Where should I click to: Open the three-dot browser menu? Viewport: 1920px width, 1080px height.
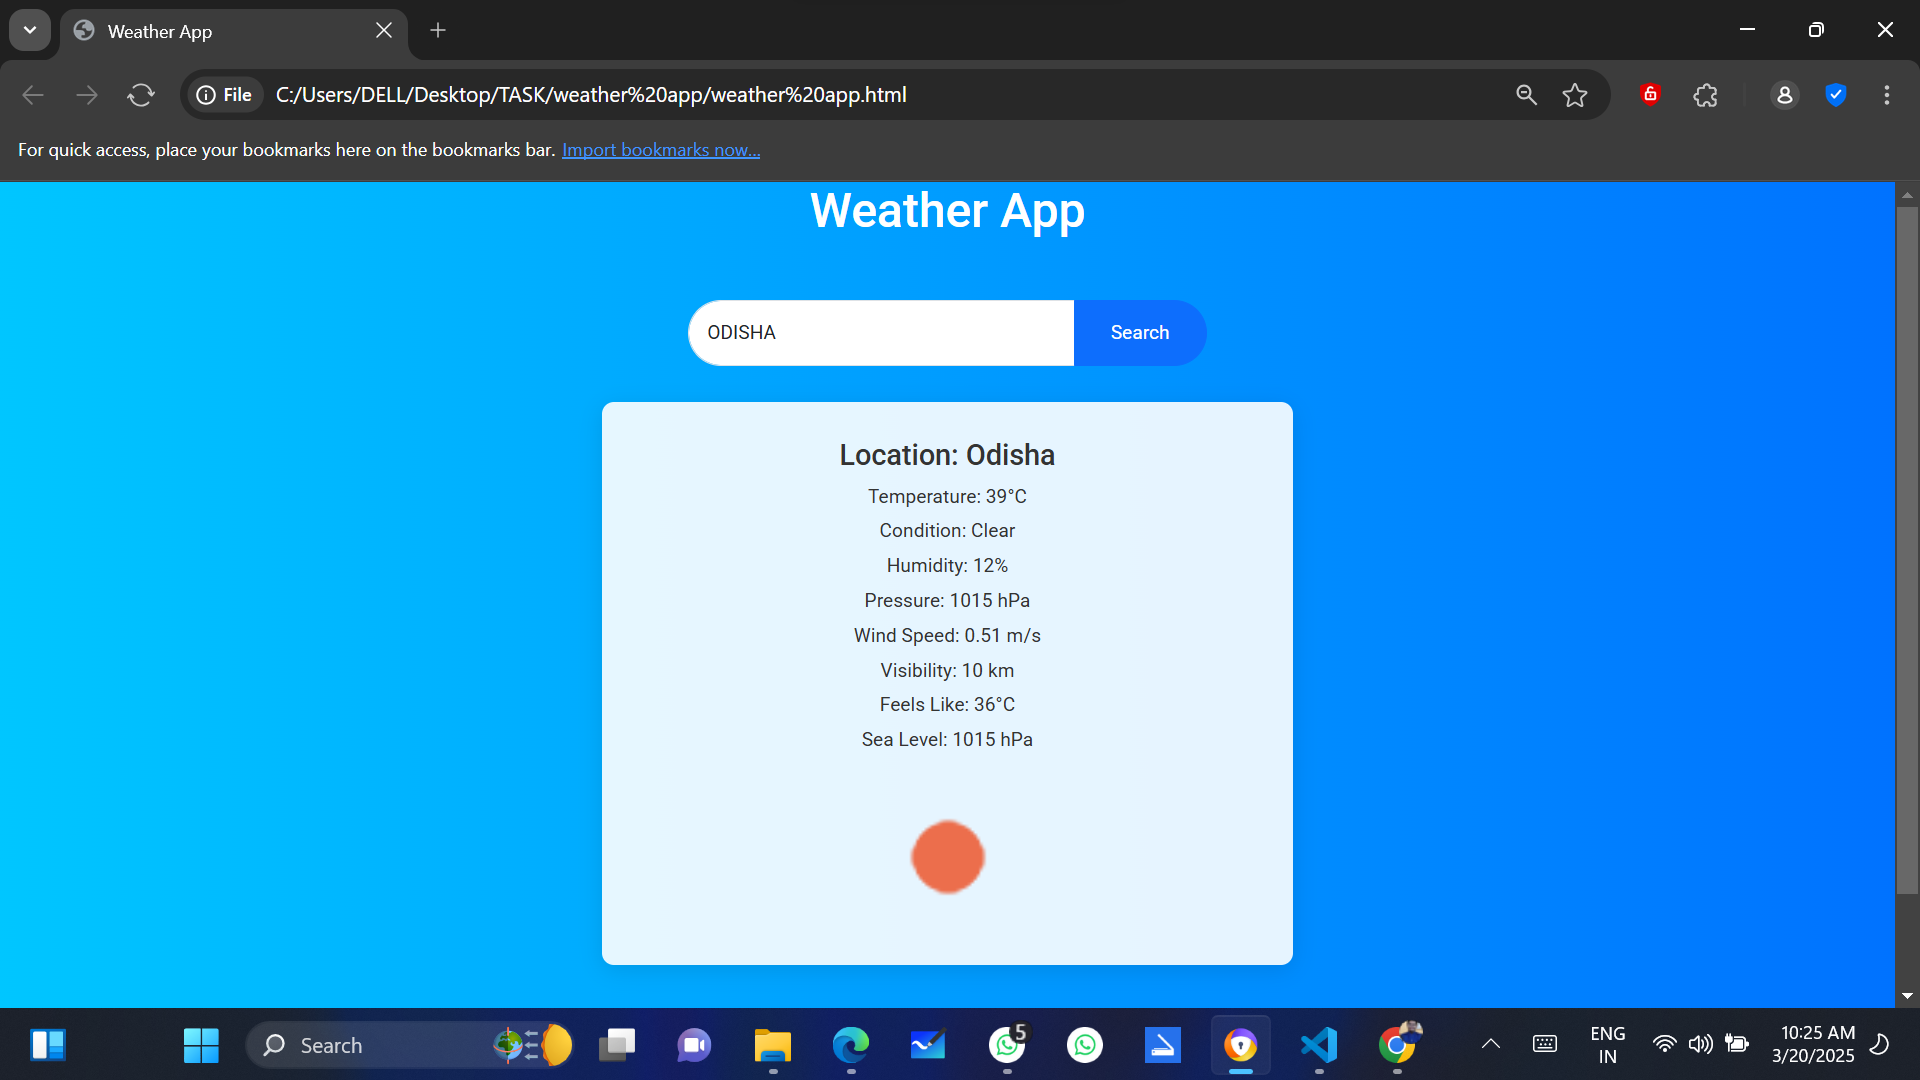tap(1887, 94)
